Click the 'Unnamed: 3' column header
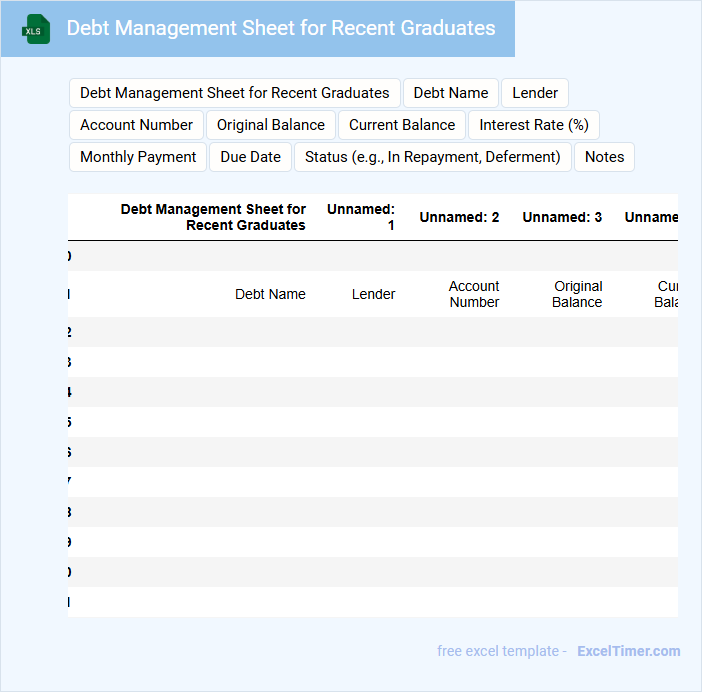 coord(562,217)
